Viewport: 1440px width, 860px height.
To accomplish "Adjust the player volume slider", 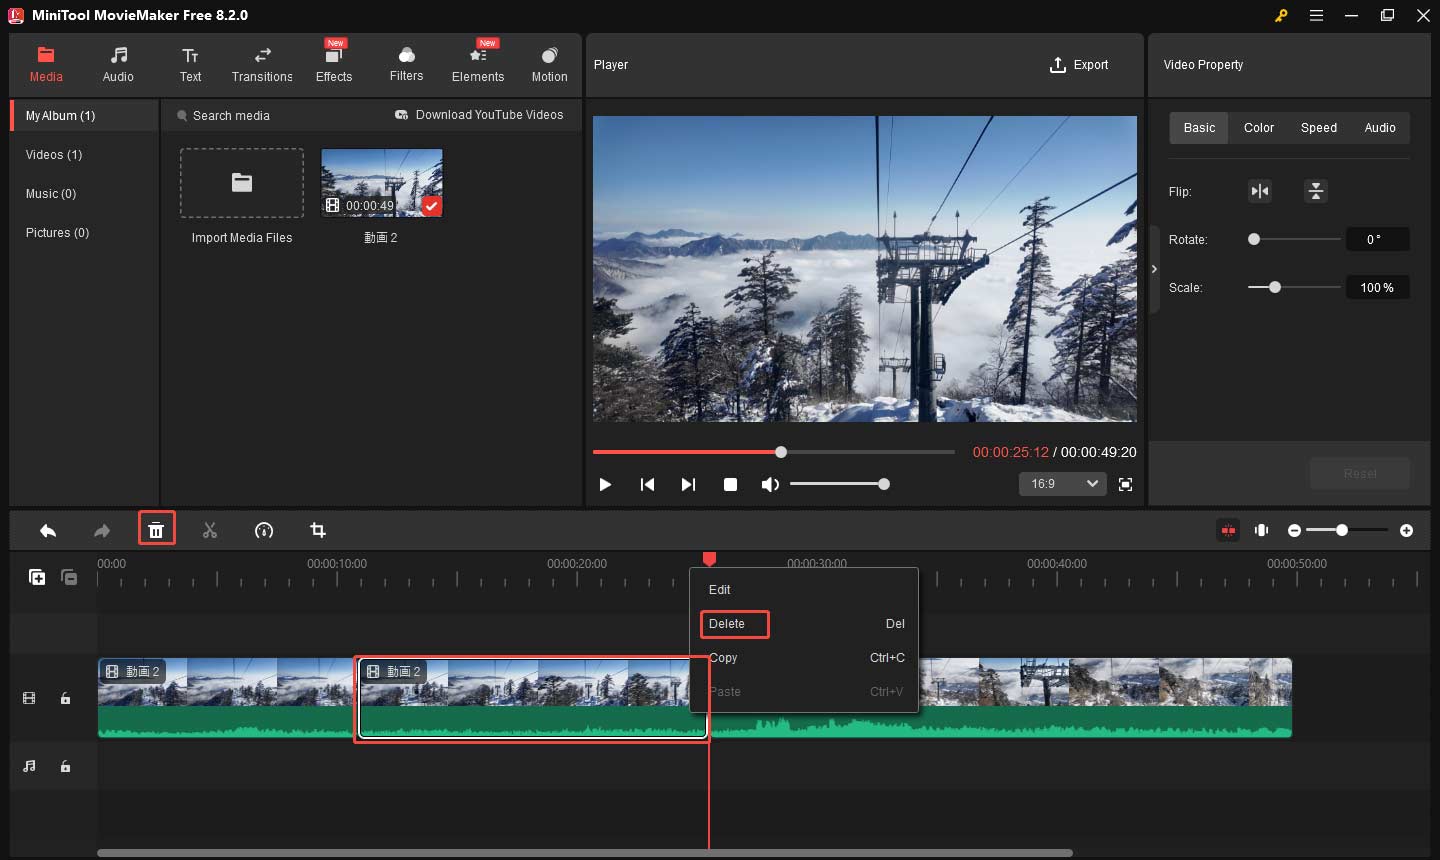I will coord(838,484).
